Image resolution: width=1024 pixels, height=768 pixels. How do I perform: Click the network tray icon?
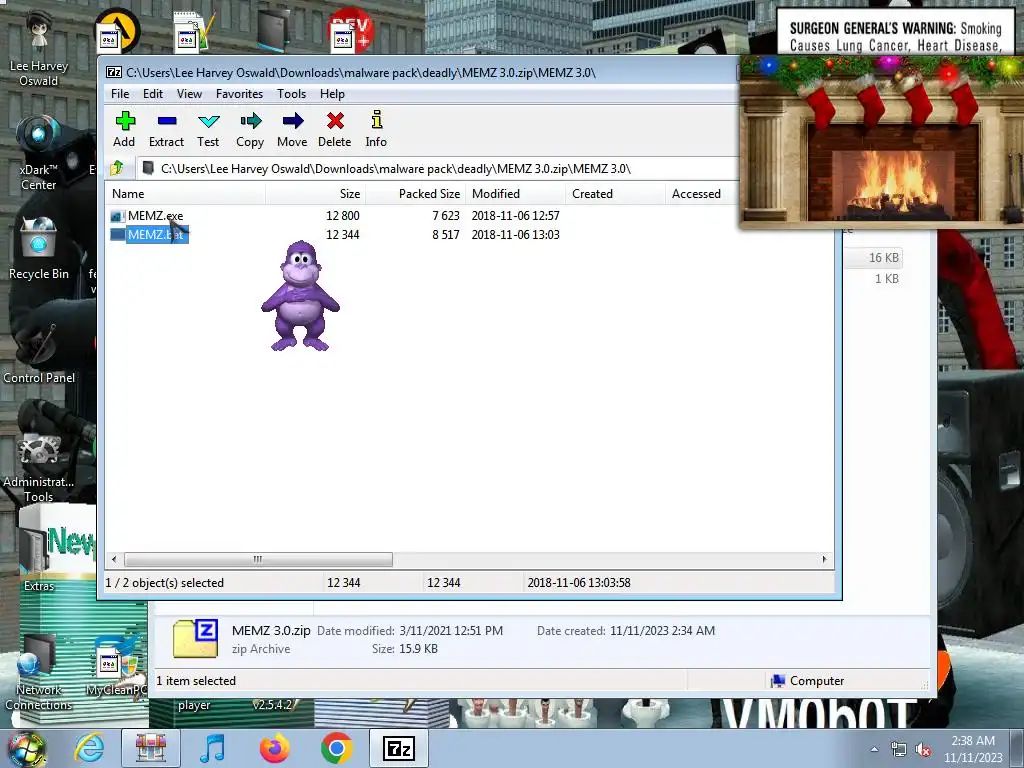[x=899, y=750]
